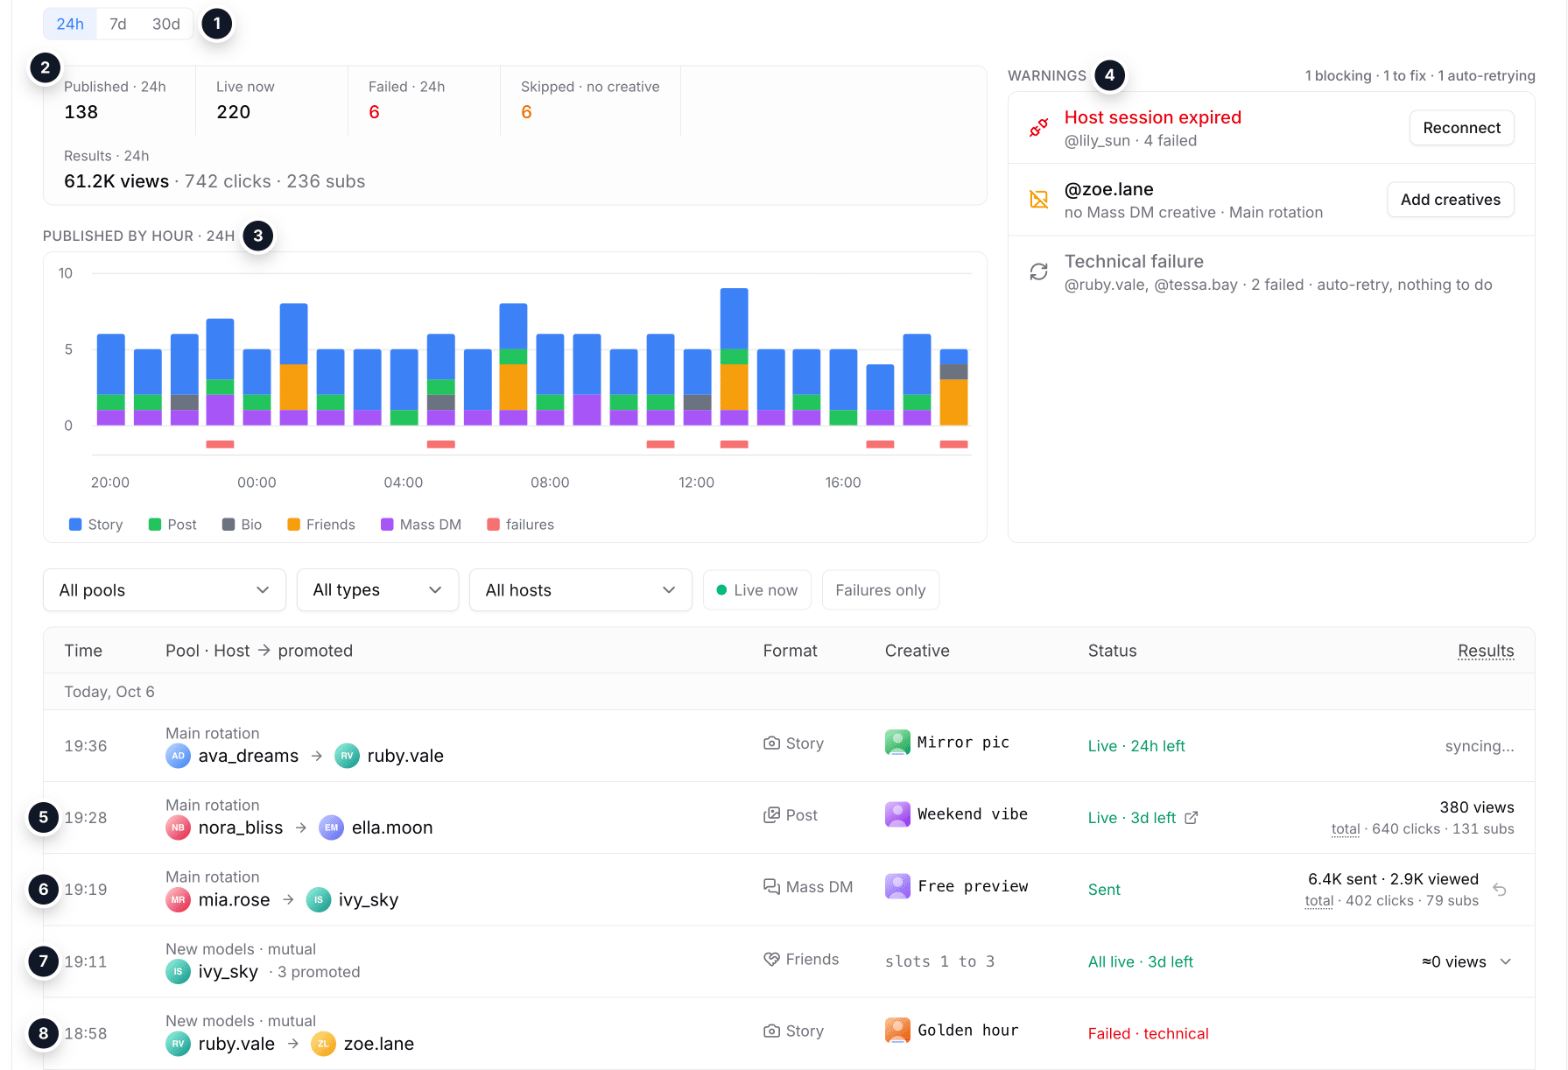This screenshot has height=1070, width=1568.
Task: Click the ella.moon EM avatar
Action: (x=331, y=828)
